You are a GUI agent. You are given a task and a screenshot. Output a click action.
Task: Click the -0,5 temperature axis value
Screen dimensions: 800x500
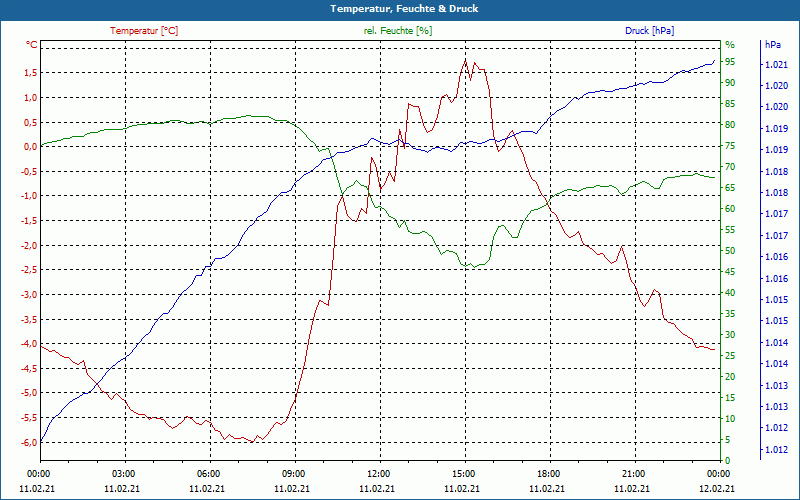tap(29, 171)
